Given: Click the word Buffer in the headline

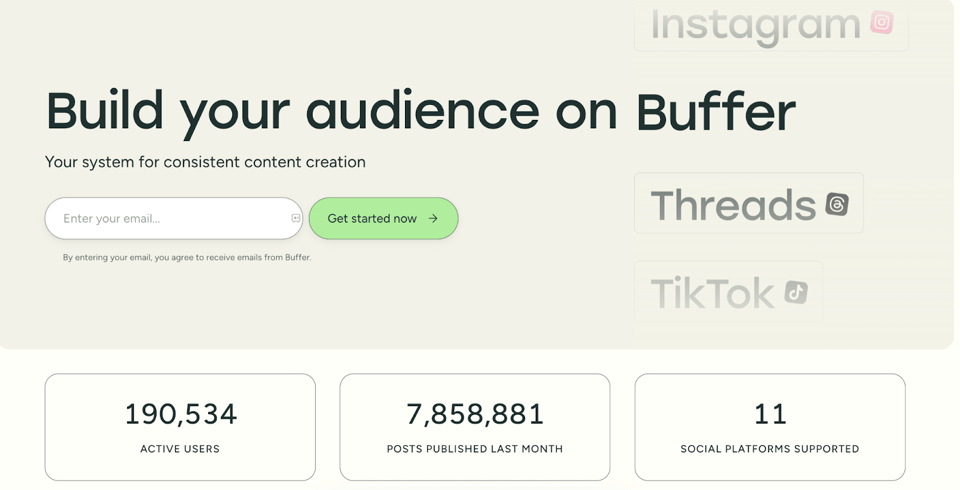Looking at the screenshot, I should pos(716,111).
